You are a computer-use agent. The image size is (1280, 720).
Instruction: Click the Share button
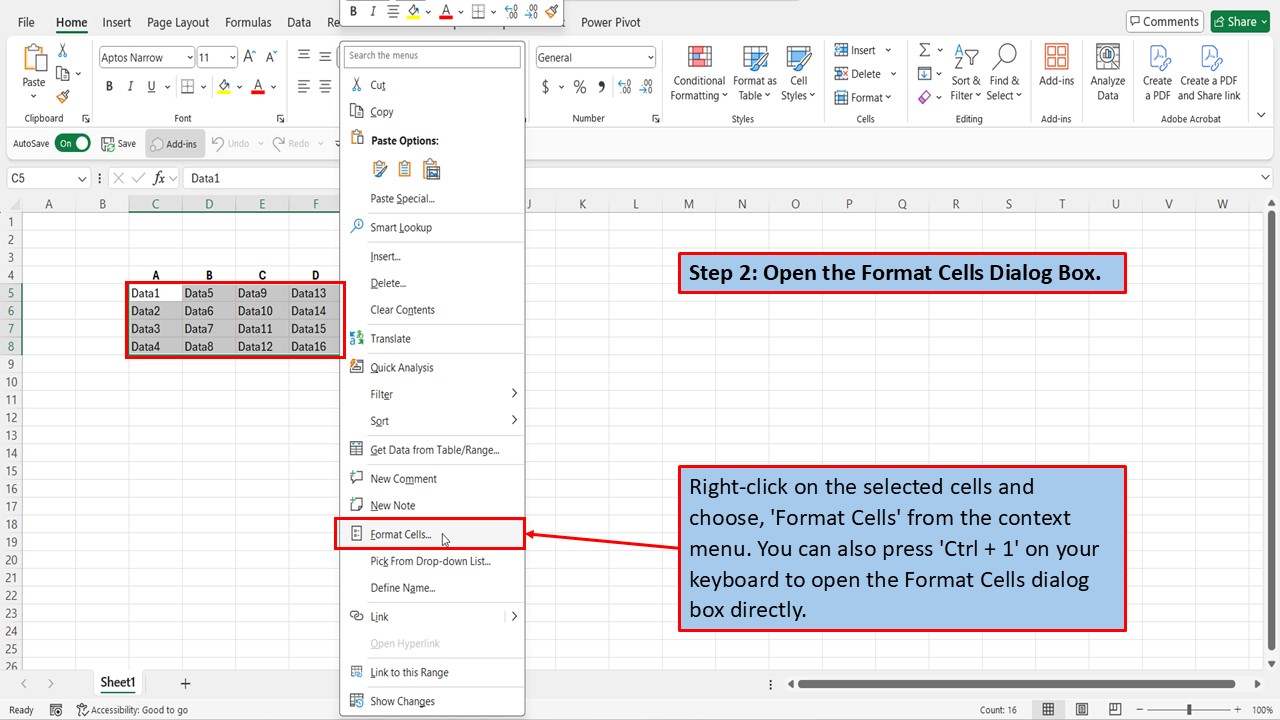1239,20
